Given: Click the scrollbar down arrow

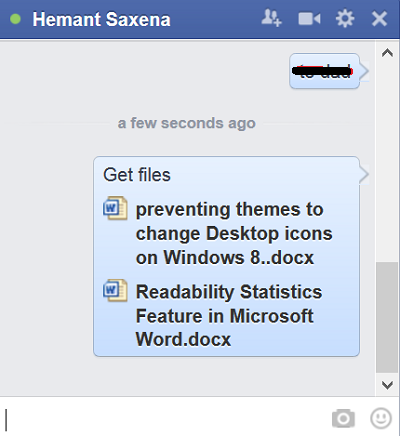Looking at the screenshot, I should [x=387, y=385].
